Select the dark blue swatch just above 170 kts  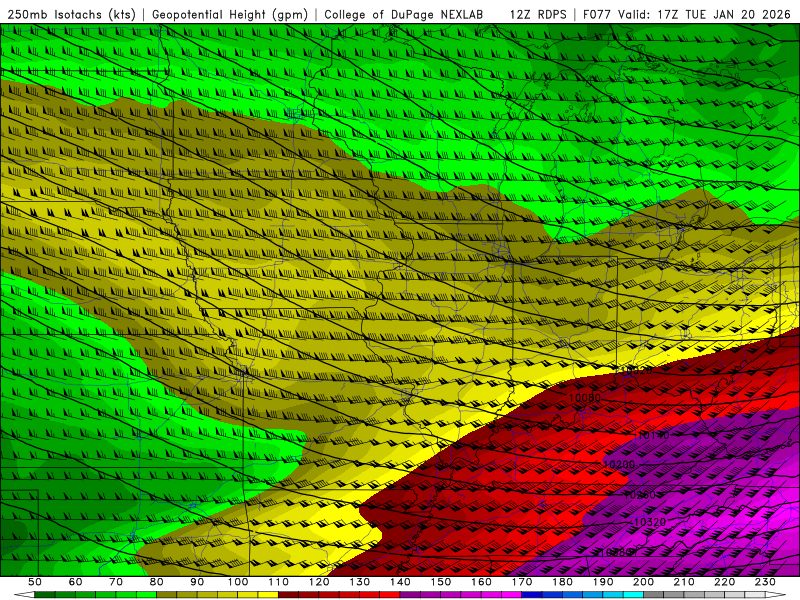[x=532, y=594]
